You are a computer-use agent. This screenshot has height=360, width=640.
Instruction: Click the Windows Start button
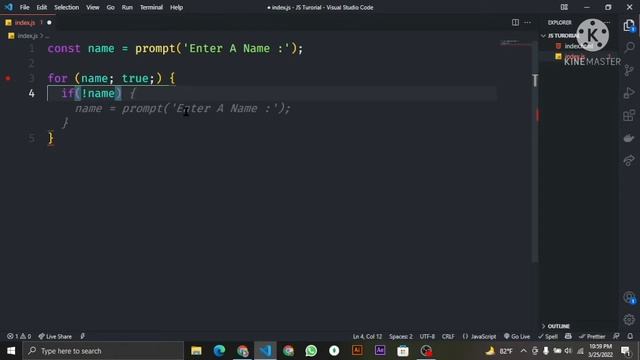11,351
